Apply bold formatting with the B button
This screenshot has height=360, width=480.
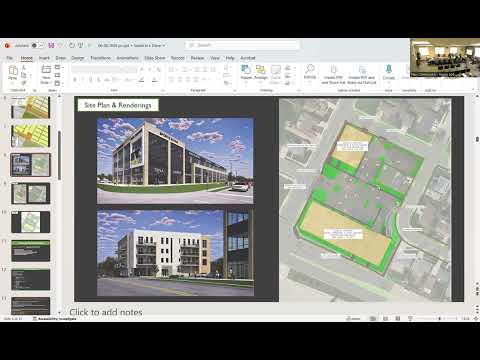click(x=75, y=80)
